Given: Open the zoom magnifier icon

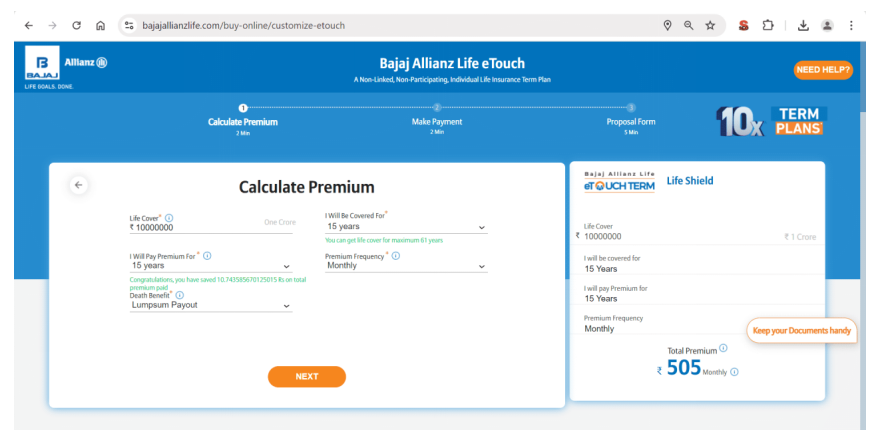Looking at the screenshot, I should [x=689, y=25].
